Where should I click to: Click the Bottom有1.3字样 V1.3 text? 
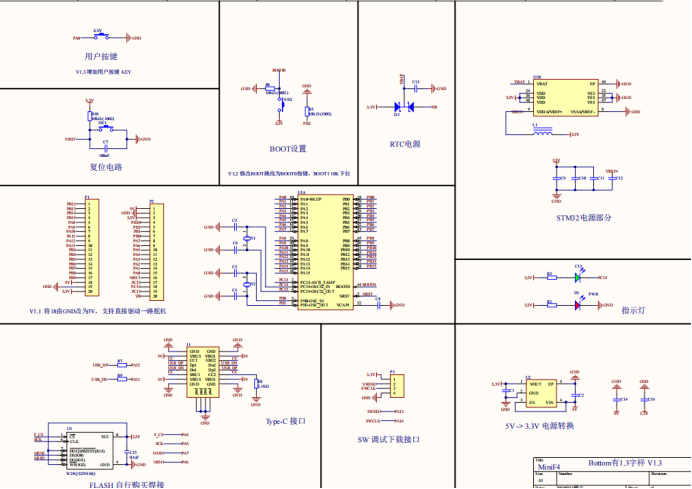point(625,463)
